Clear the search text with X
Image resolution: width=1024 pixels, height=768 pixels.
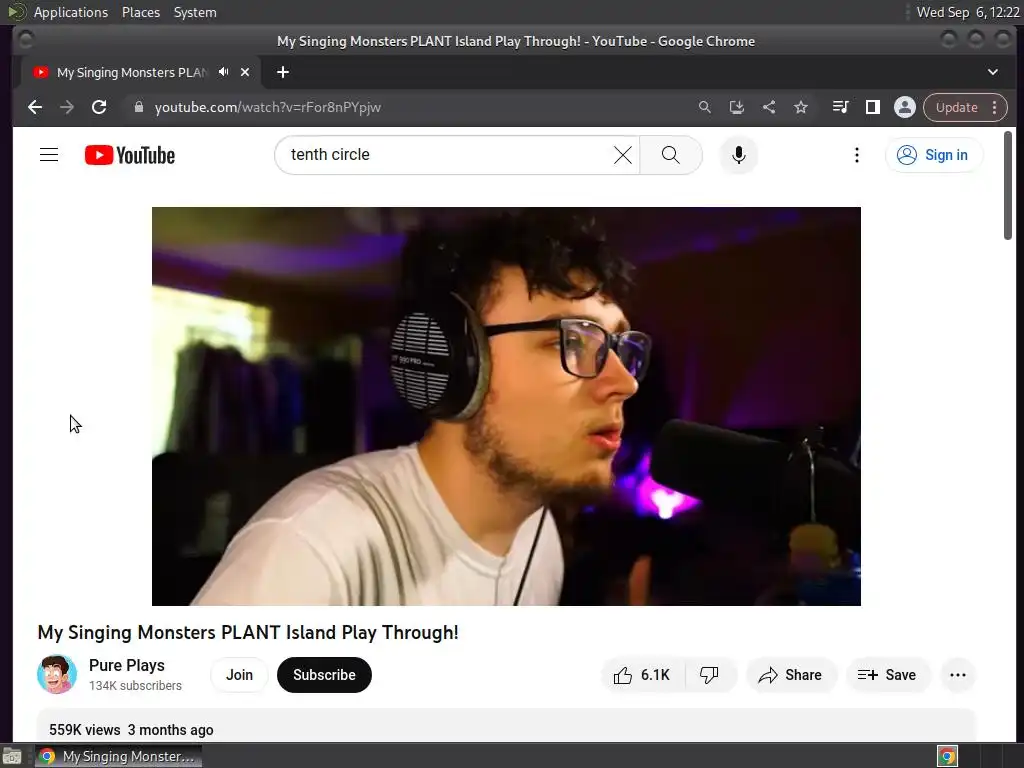[622, 155]
